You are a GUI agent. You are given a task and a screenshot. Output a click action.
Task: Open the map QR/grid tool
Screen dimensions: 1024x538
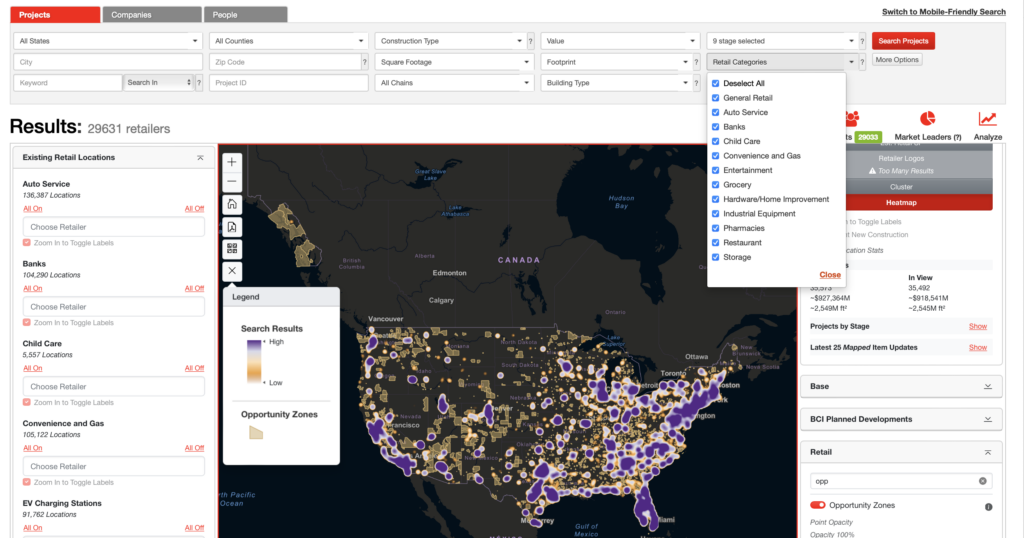coord(232,249)
